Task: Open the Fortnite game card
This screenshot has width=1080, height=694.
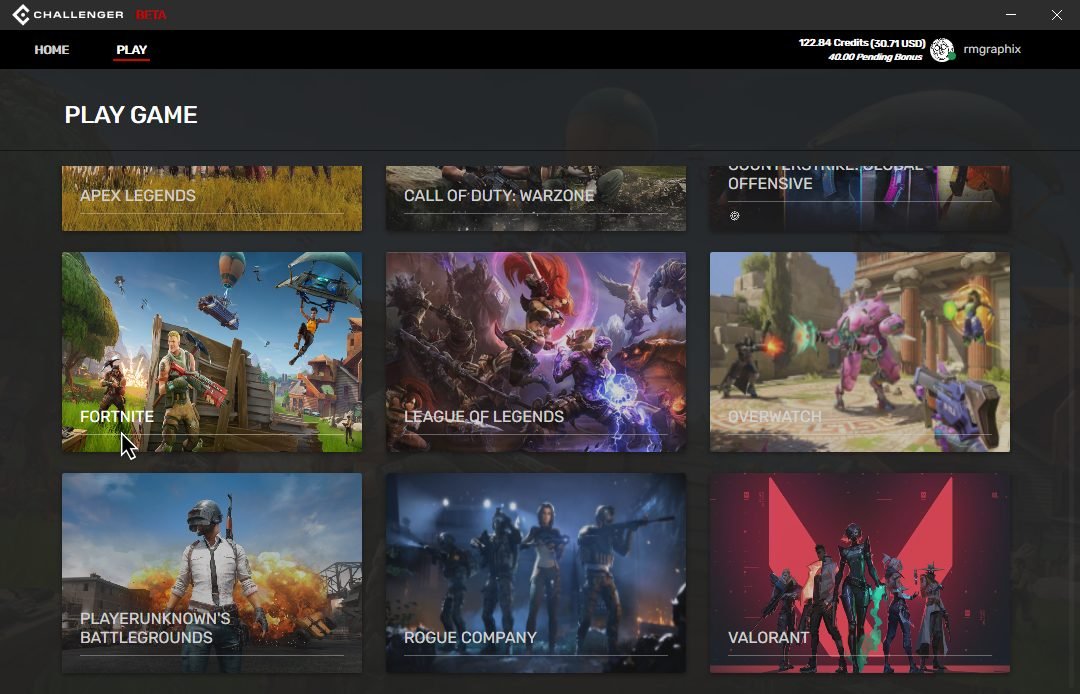Action: pyautogui.click(x=212, y=352)
